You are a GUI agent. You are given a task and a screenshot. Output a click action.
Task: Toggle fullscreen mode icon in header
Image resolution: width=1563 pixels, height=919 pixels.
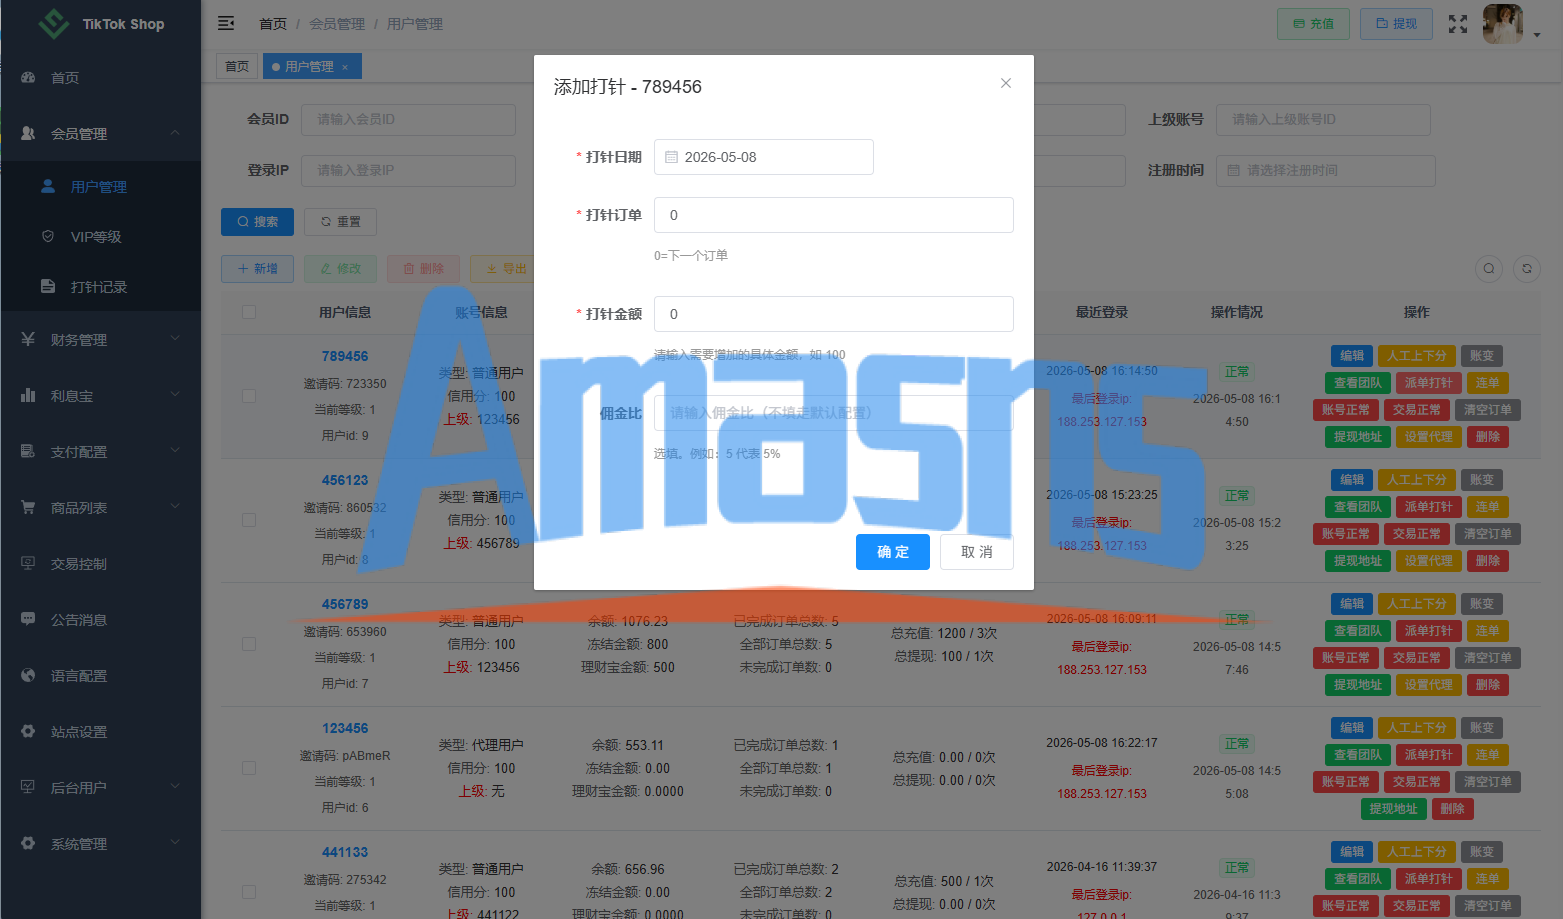[1458, 24]
